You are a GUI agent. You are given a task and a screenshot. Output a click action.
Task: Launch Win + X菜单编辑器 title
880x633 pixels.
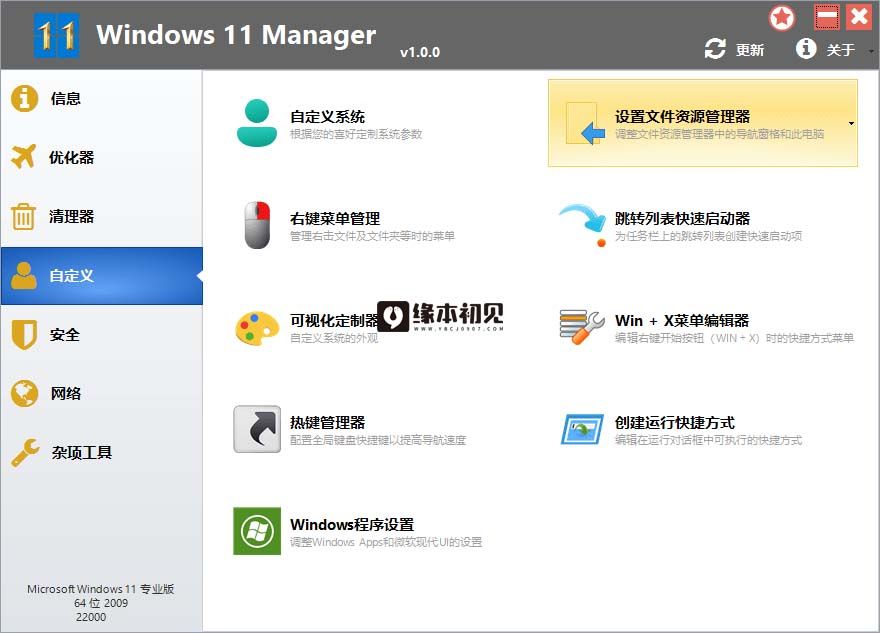click(x=682, y=320)
